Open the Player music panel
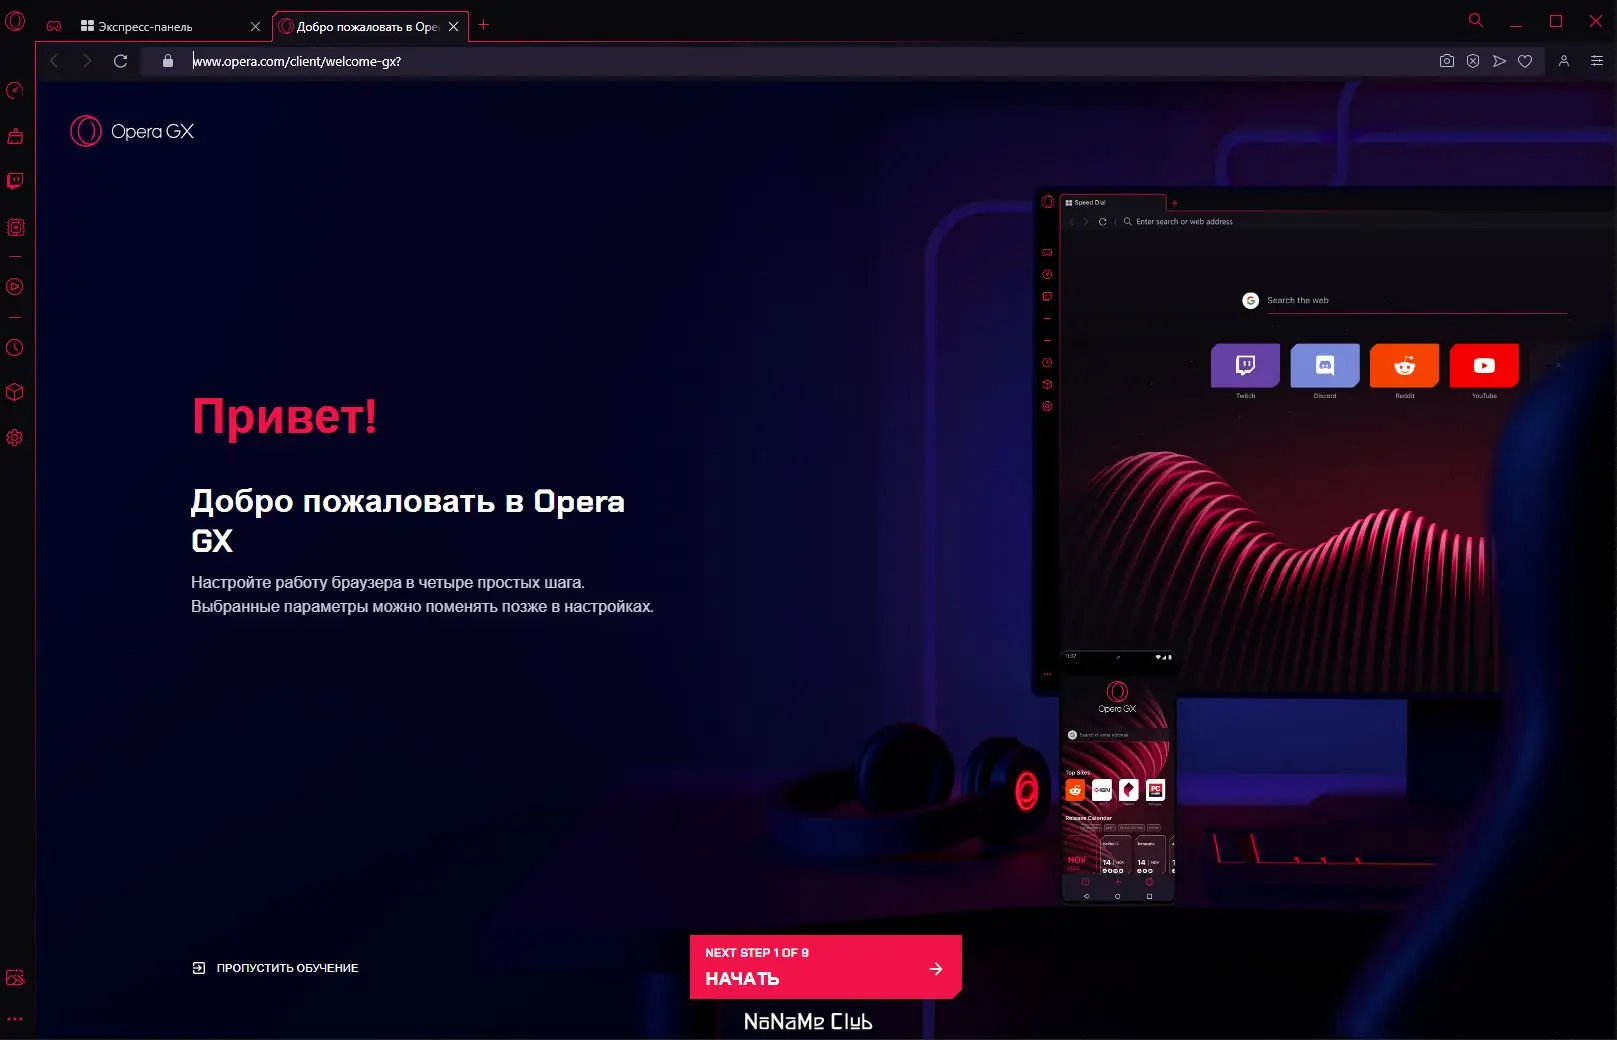Viewport: 1617px width, 1040px height. (15, 287)
